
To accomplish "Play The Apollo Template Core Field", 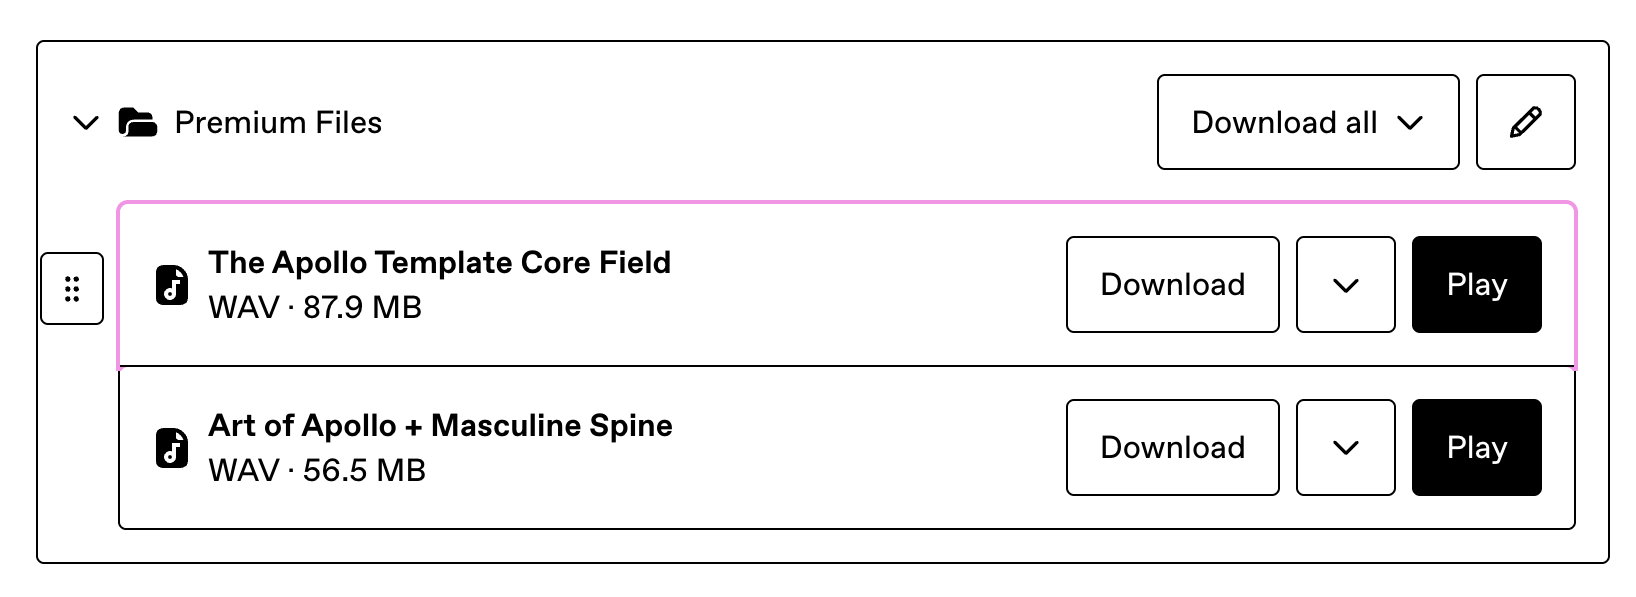I will coord(1477,284).
